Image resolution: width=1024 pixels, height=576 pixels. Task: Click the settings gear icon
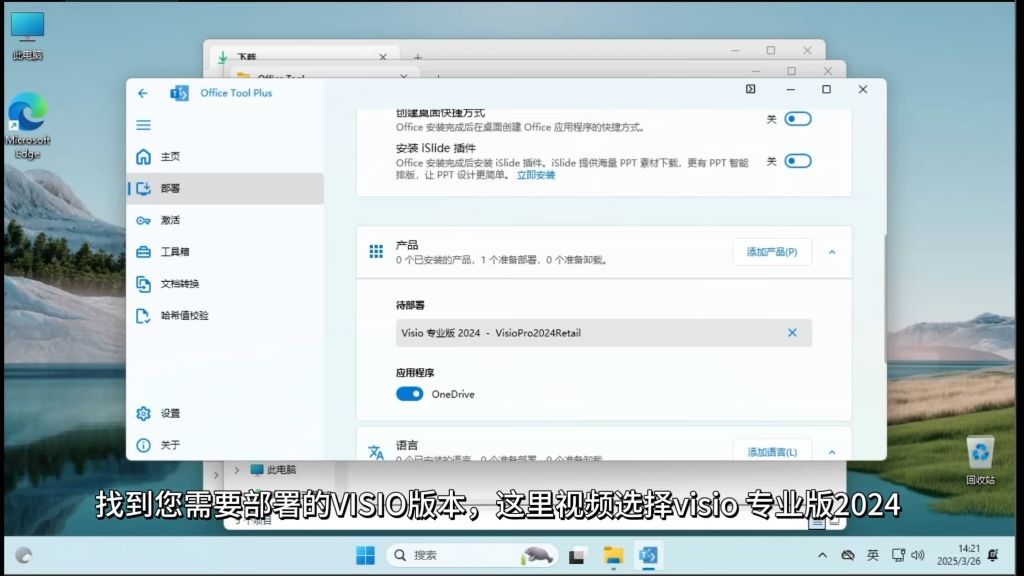[x=144, y=413]
